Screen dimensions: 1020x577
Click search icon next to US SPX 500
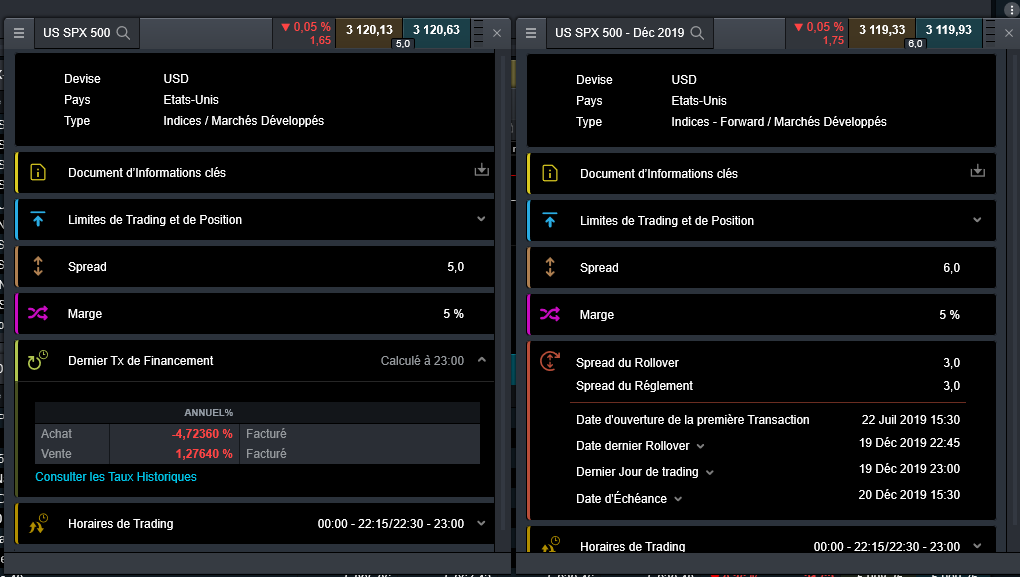(x=123, y=33)
